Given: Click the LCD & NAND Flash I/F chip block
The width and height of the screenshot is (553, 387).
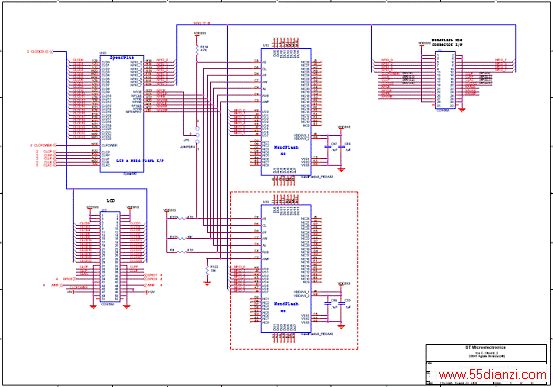Looking at the screenshot, I should point(122,114).
